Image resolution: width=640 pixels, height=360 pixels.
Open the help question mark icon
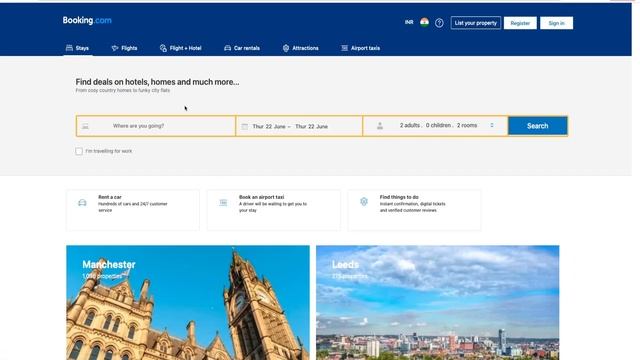pos(439,23)
